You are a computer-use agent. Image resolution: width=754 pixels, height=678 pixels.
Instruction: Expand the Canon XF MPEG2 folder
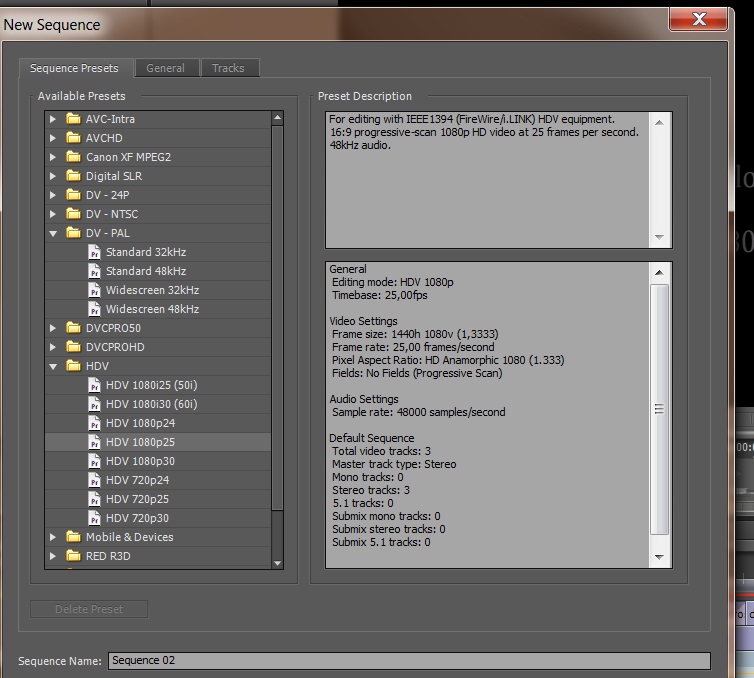(53, 157)
